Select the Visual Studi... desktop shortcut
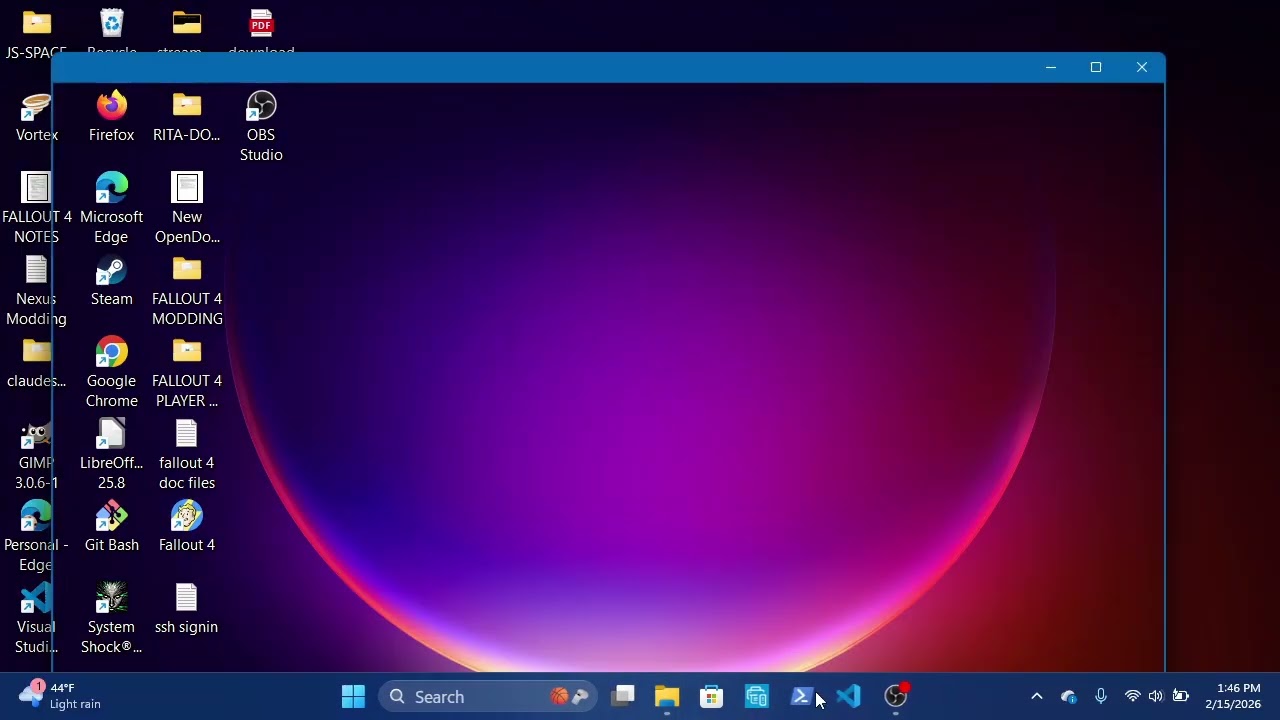Image resolution: width=1280 pixels, height=720 pixels. 36,618
